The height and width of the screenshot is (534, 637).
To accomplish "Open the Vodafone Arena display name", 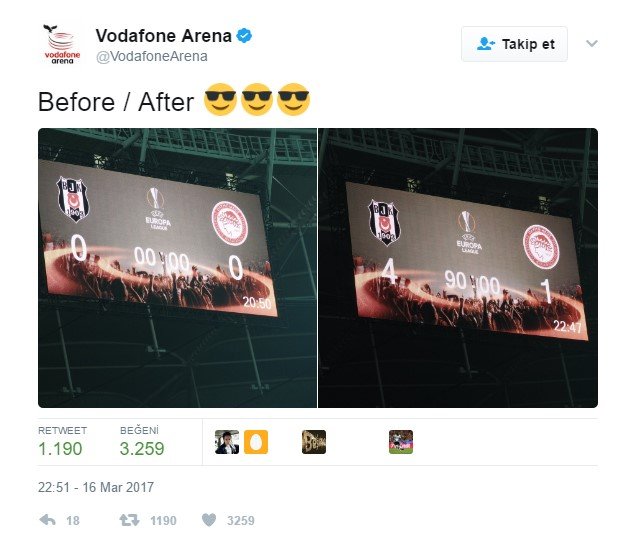I will [163, 36].
